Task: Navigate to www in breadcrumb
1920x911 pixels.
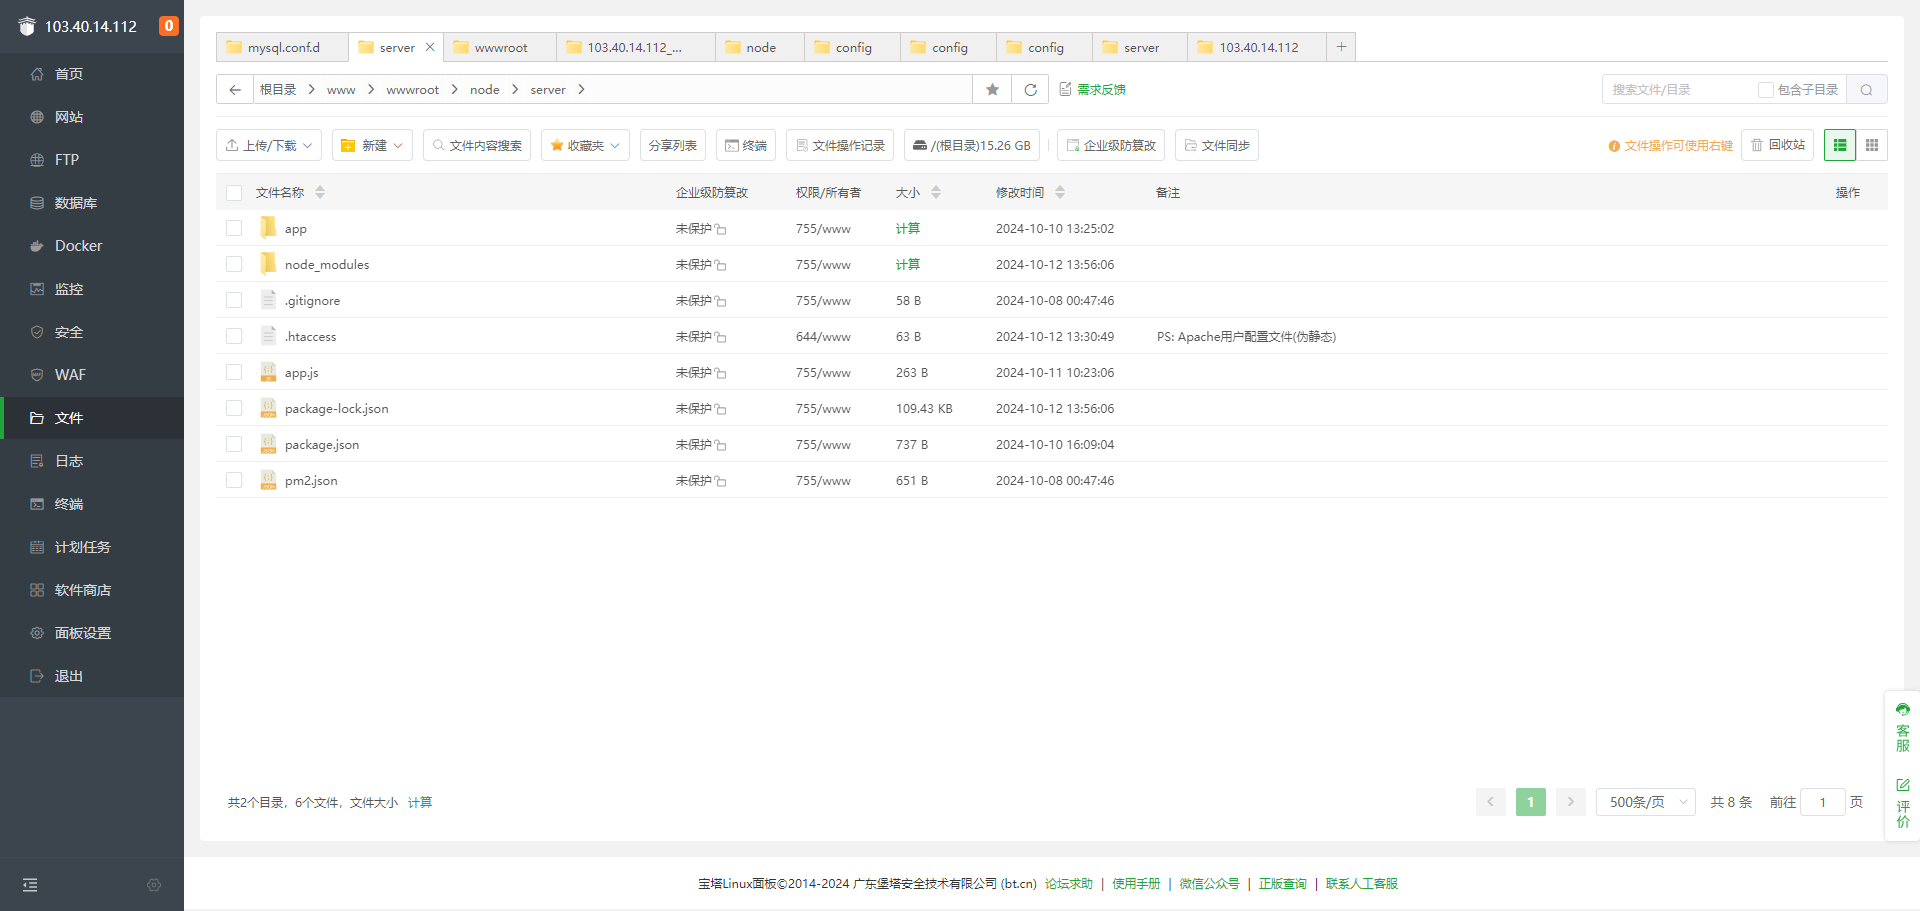Action: tap(341, 90)
